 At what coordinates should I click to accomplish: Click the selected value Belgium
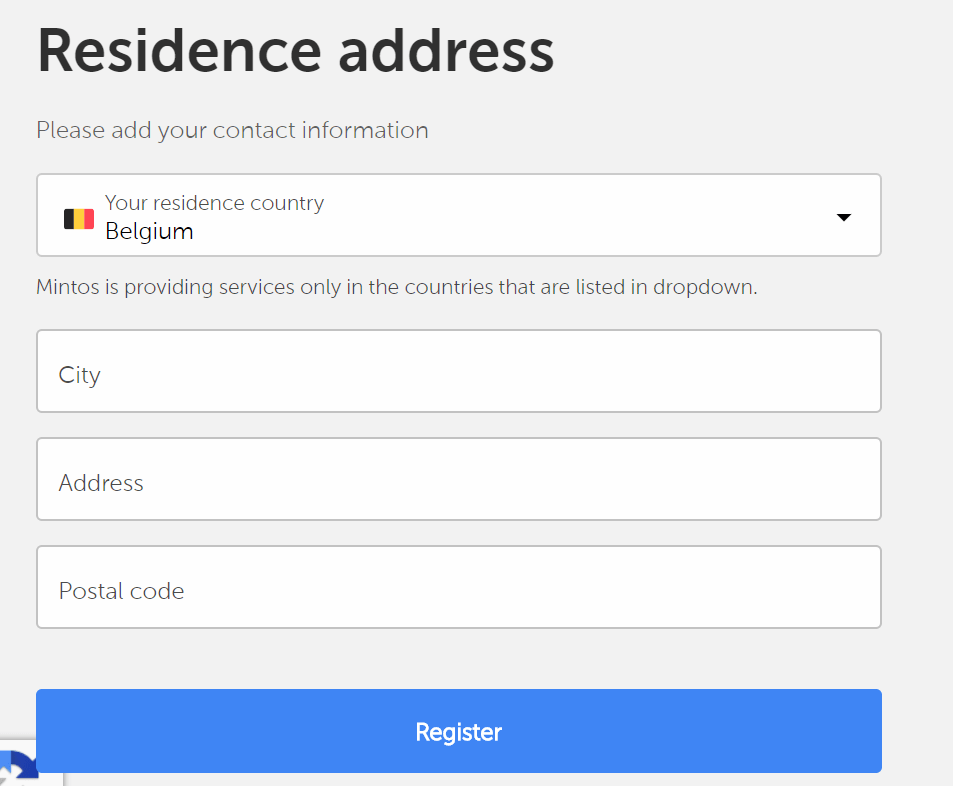click(x=149, y=232)
